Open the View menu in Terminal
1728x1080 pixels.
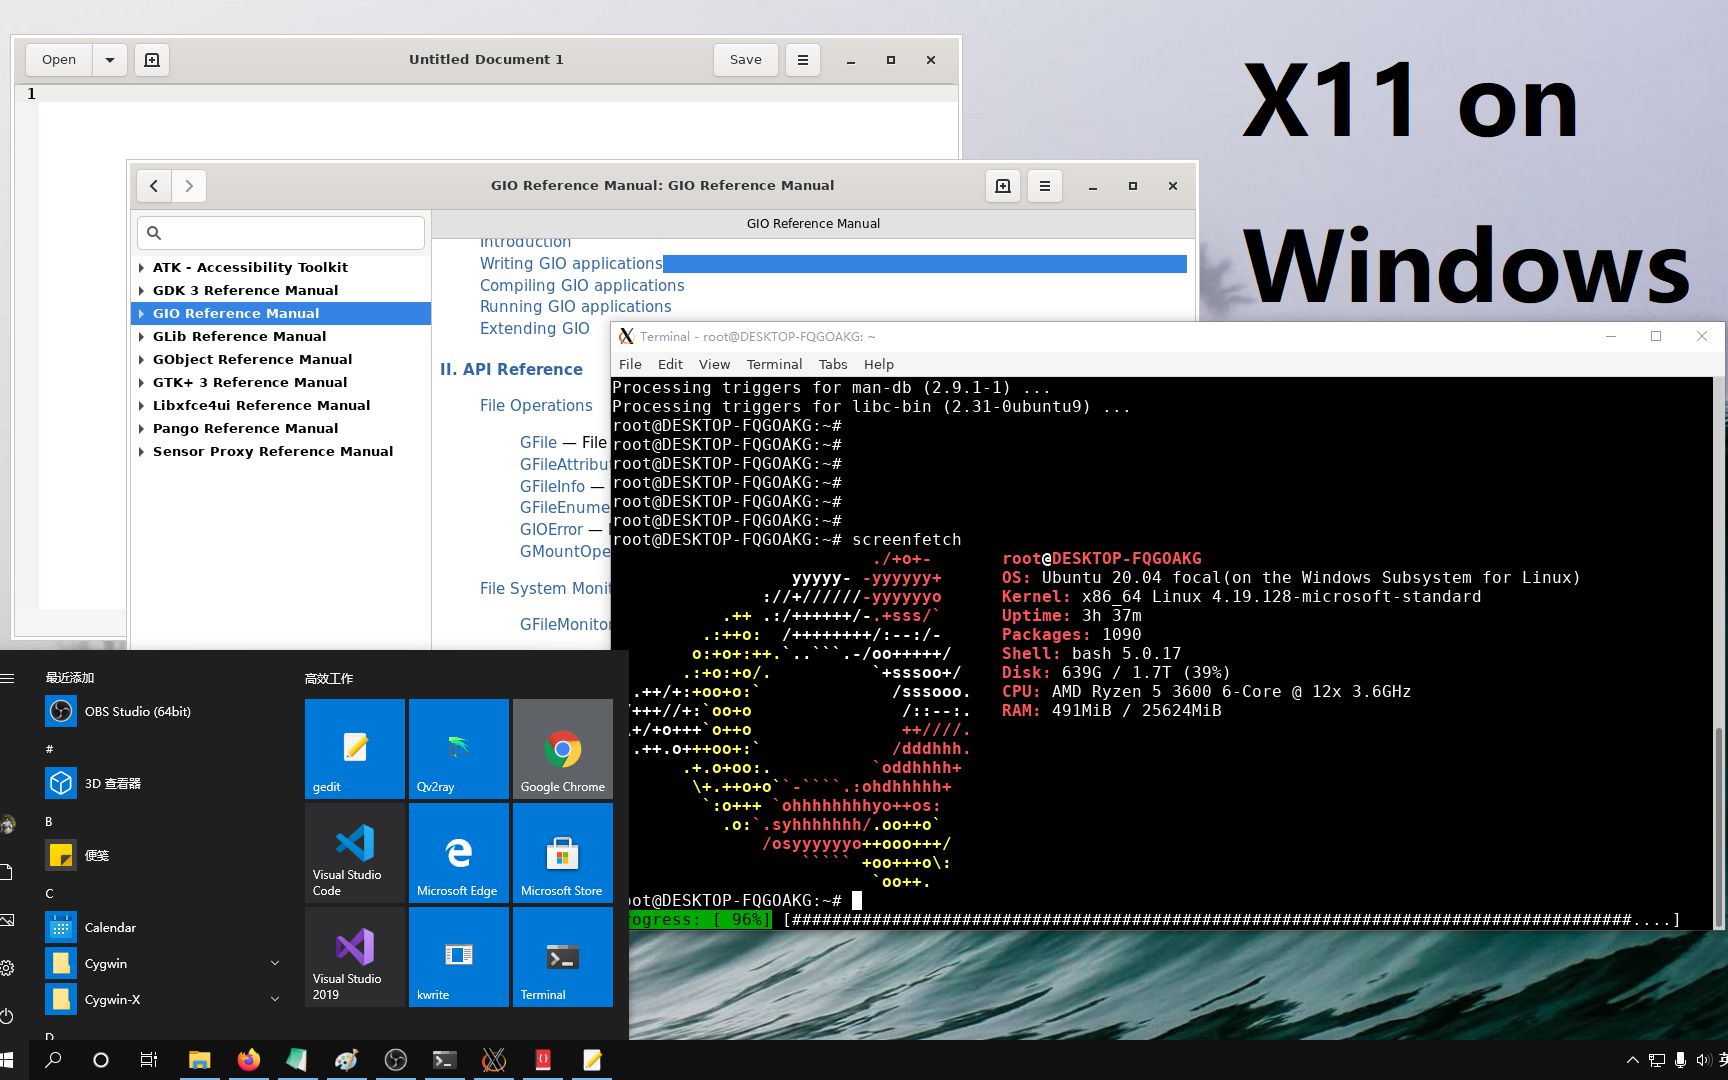714,364
